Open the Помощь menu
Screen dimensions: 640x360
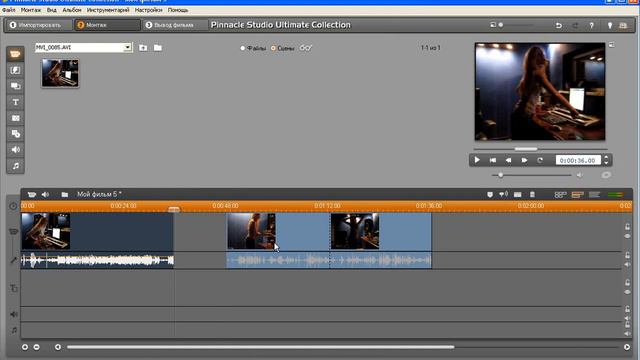point(178,10)
